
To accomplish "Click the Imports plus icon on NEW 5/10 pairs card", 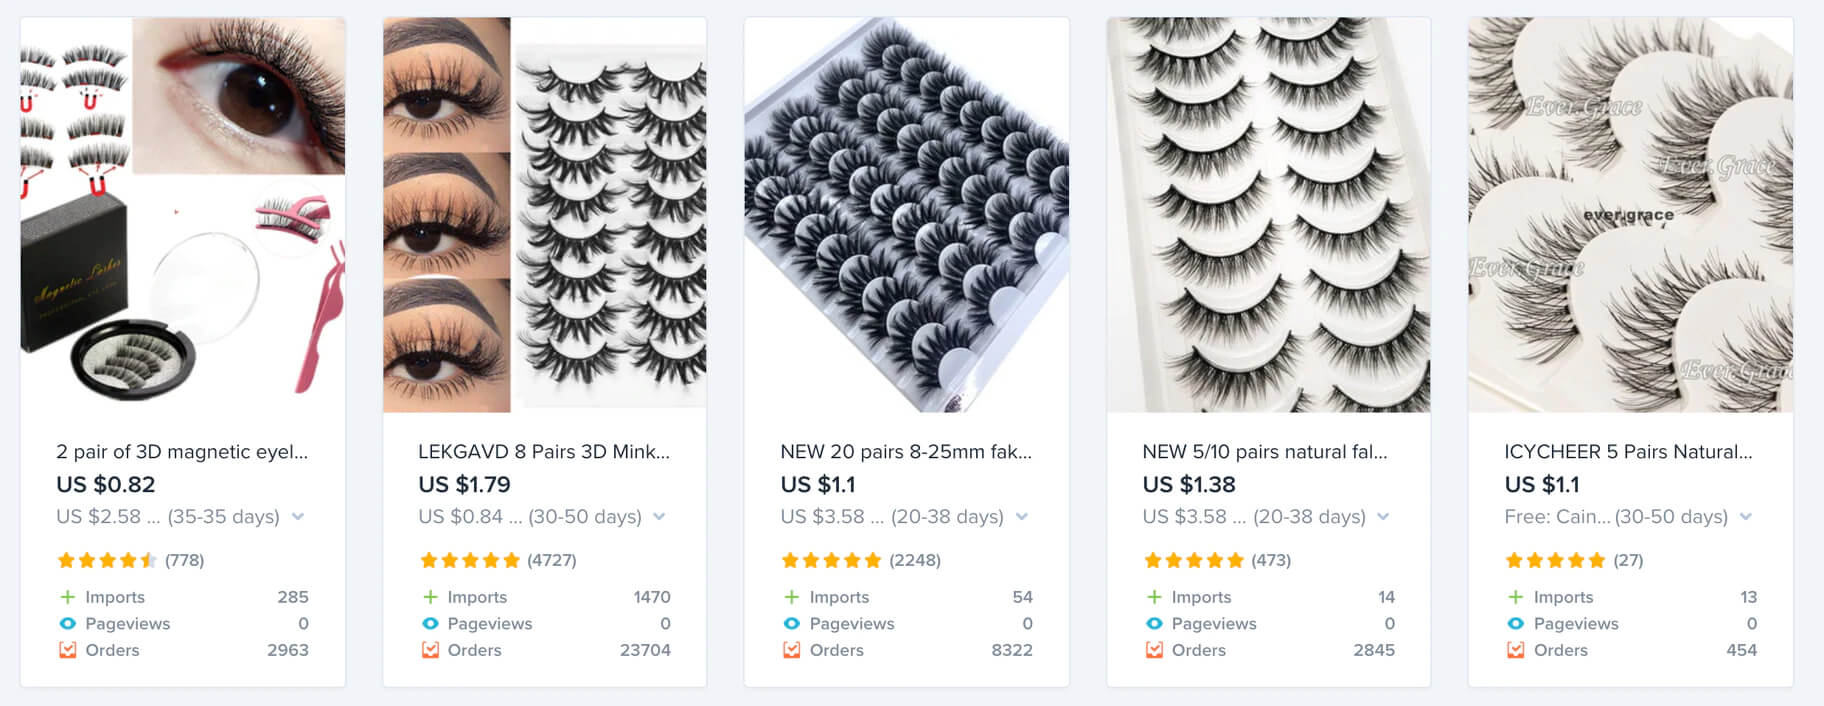I will pyautogui.click(x=1154, y=597).
